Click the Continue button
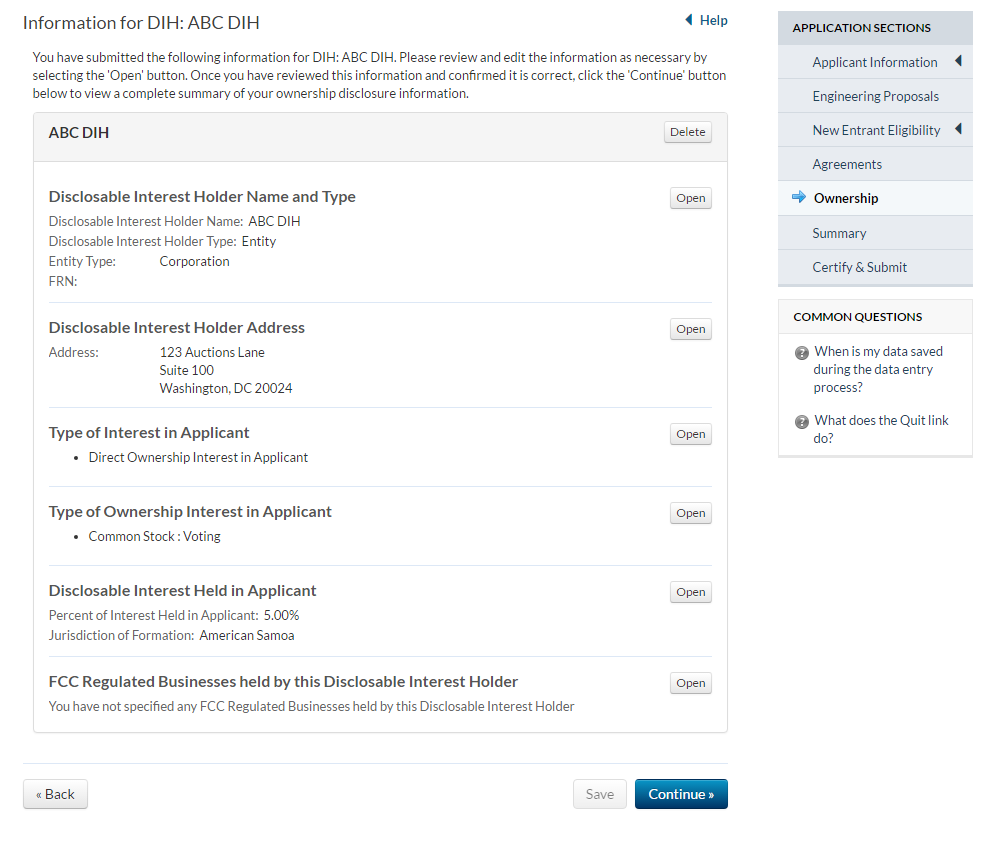Image resolution: width=1004 pixels, height=851 pixels. tap(681, 794)
